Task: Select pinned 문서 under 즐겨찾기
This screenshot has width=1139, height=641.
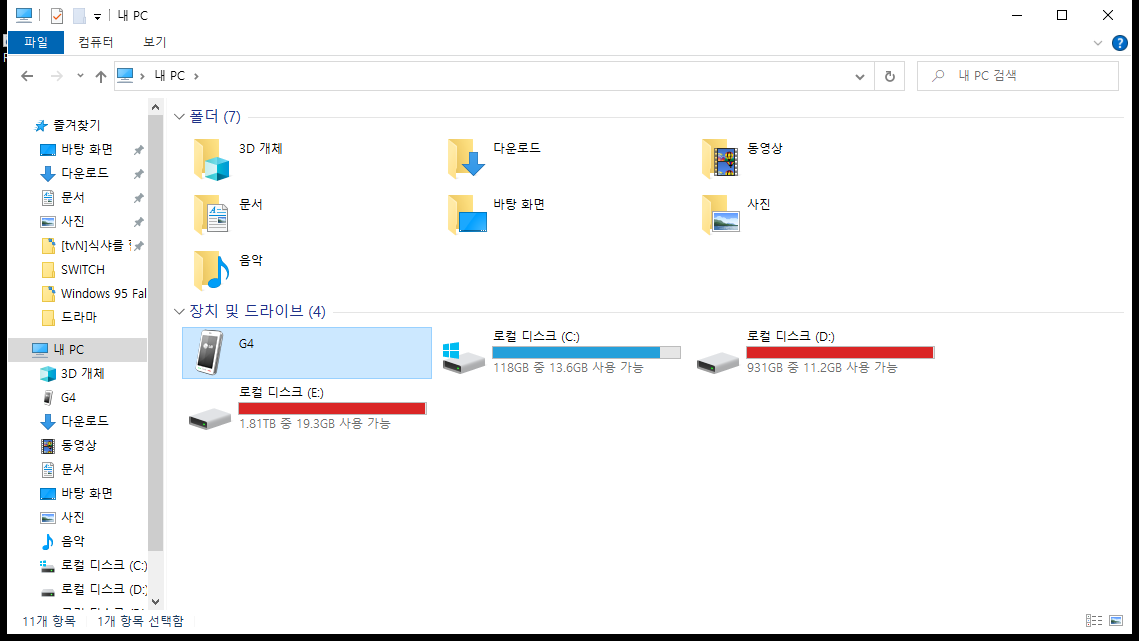Action: tap(73, 197)
